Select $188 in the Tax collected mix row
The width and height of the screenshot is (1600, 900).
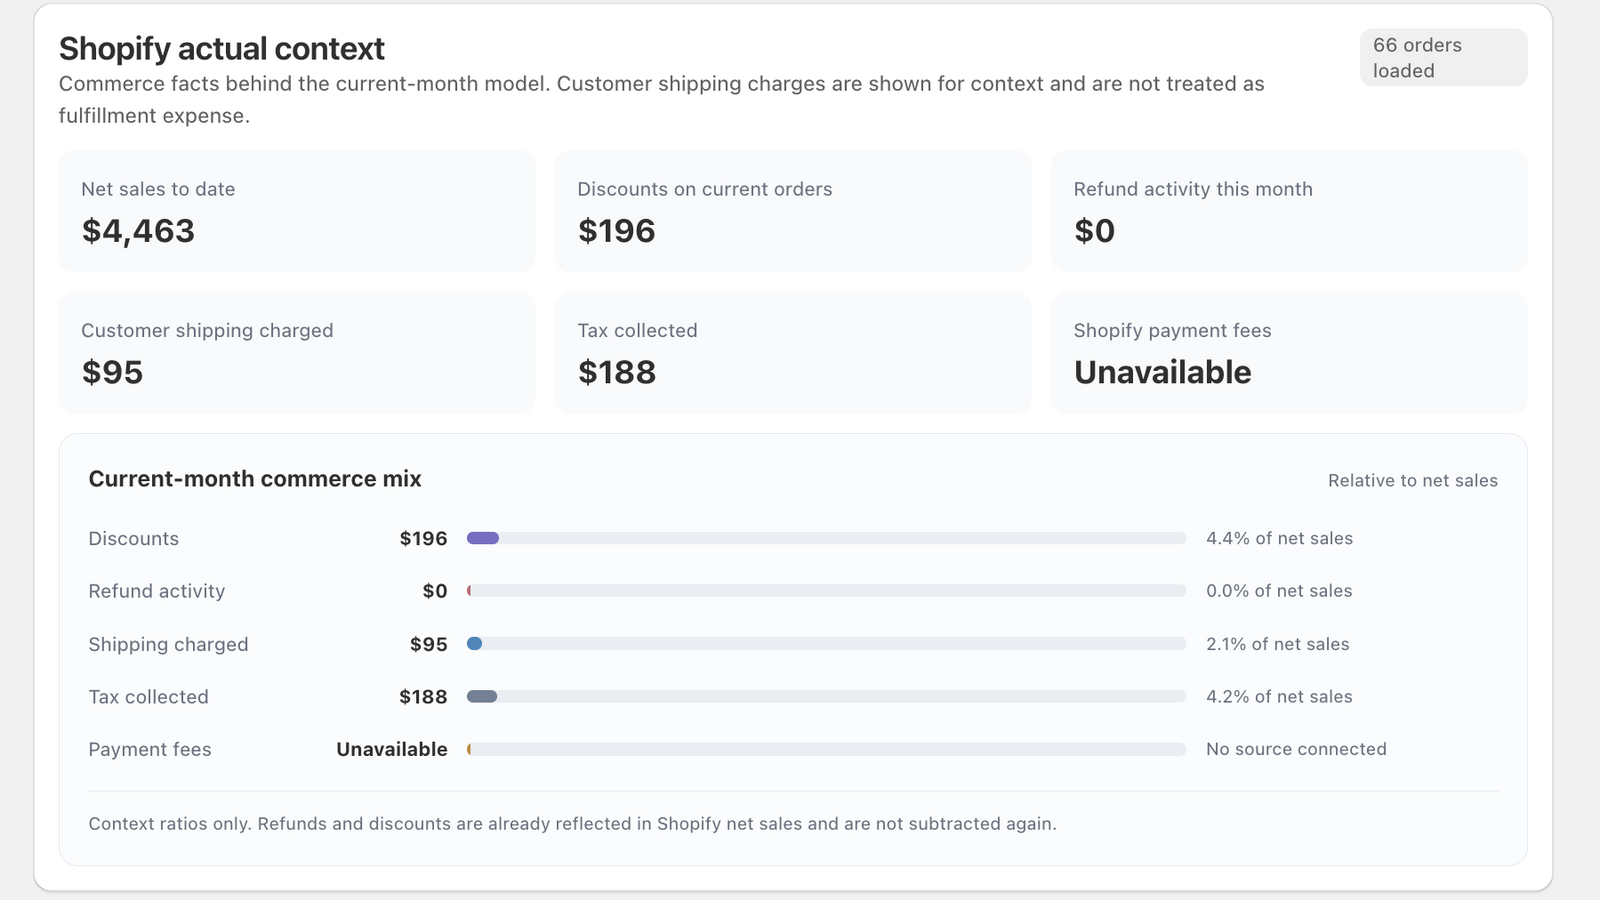424,697
